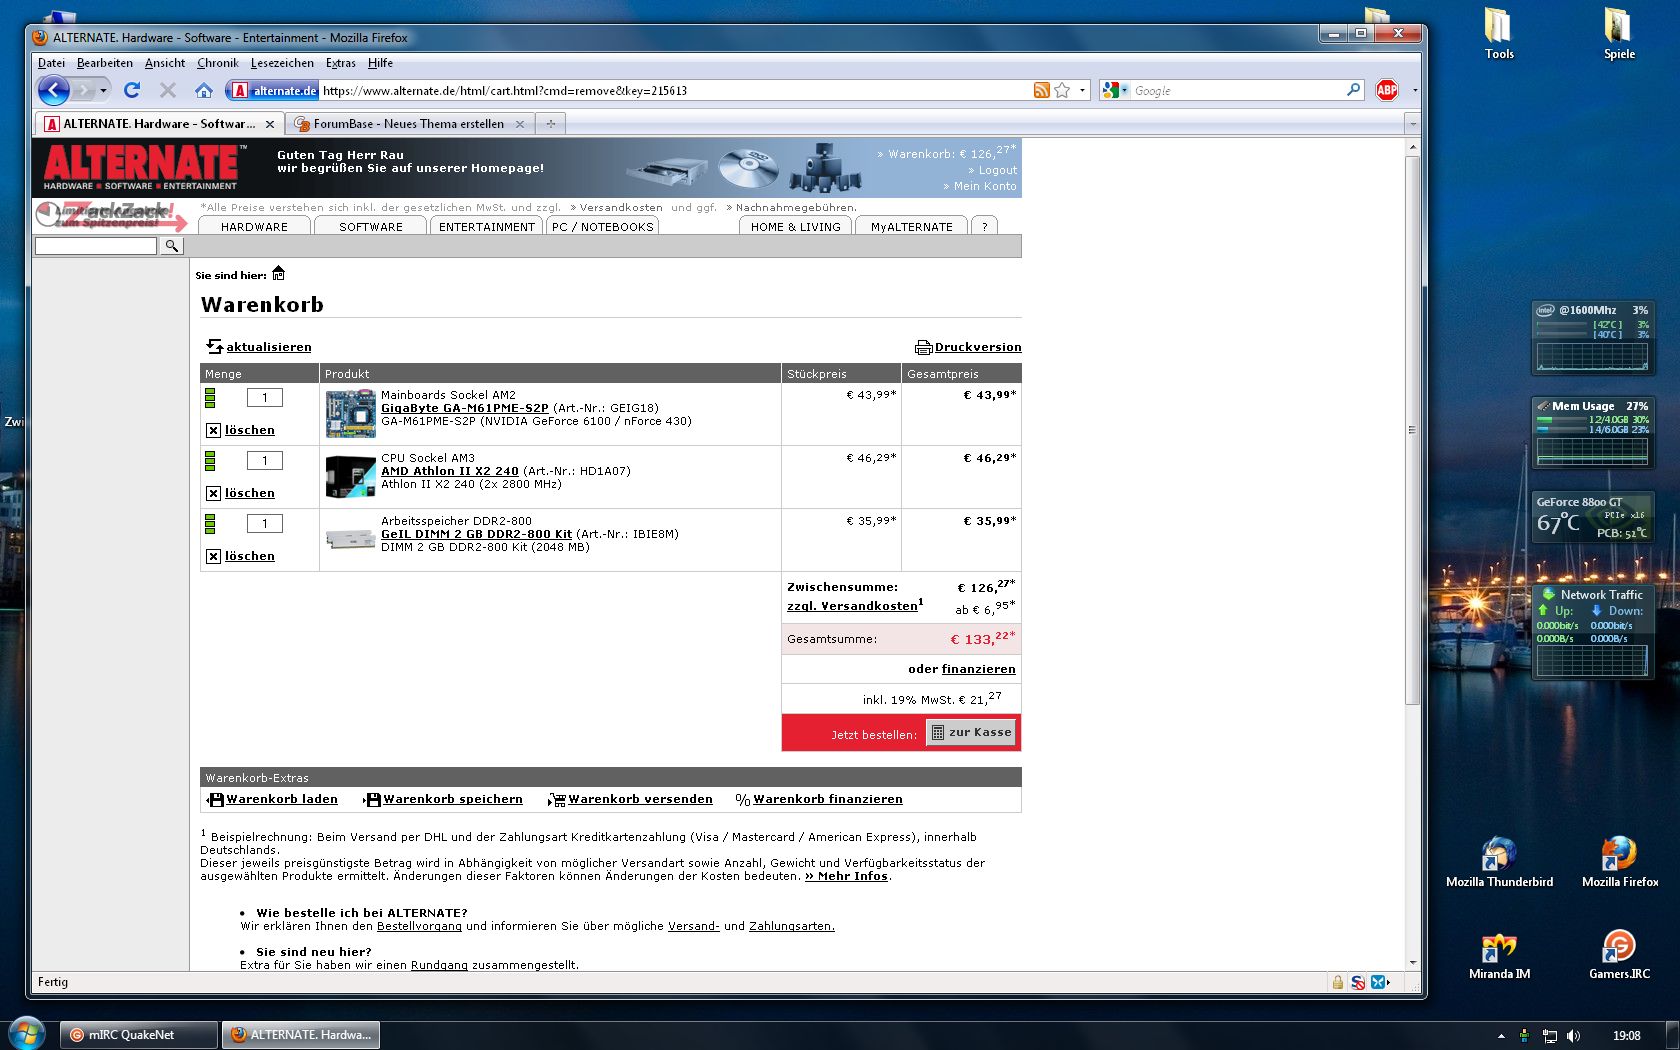Open the list all tabs dropdown
Viewport: 1680px width, 1050px height.
pos(1412,124)
